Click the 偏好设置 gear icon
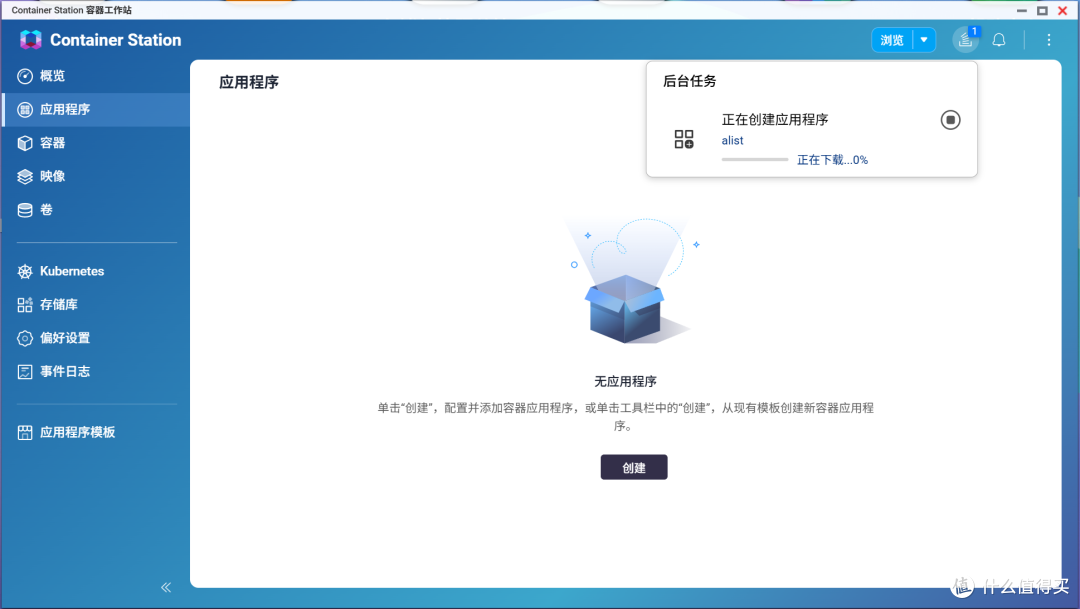 pyautogui.click(x=25, y=338)
